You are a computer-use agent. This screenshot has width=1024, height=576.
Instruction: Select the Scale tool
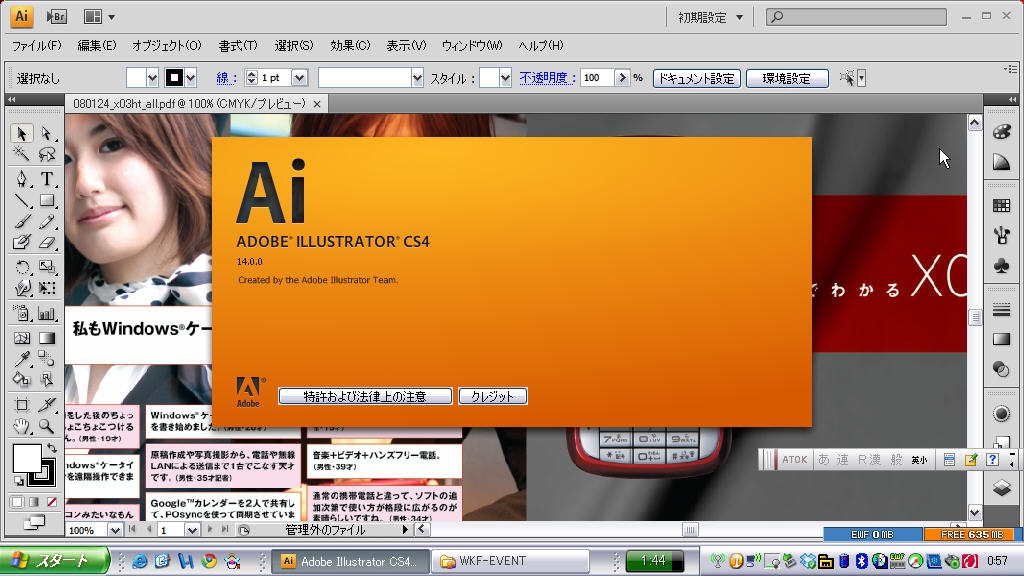coord(46,266)
